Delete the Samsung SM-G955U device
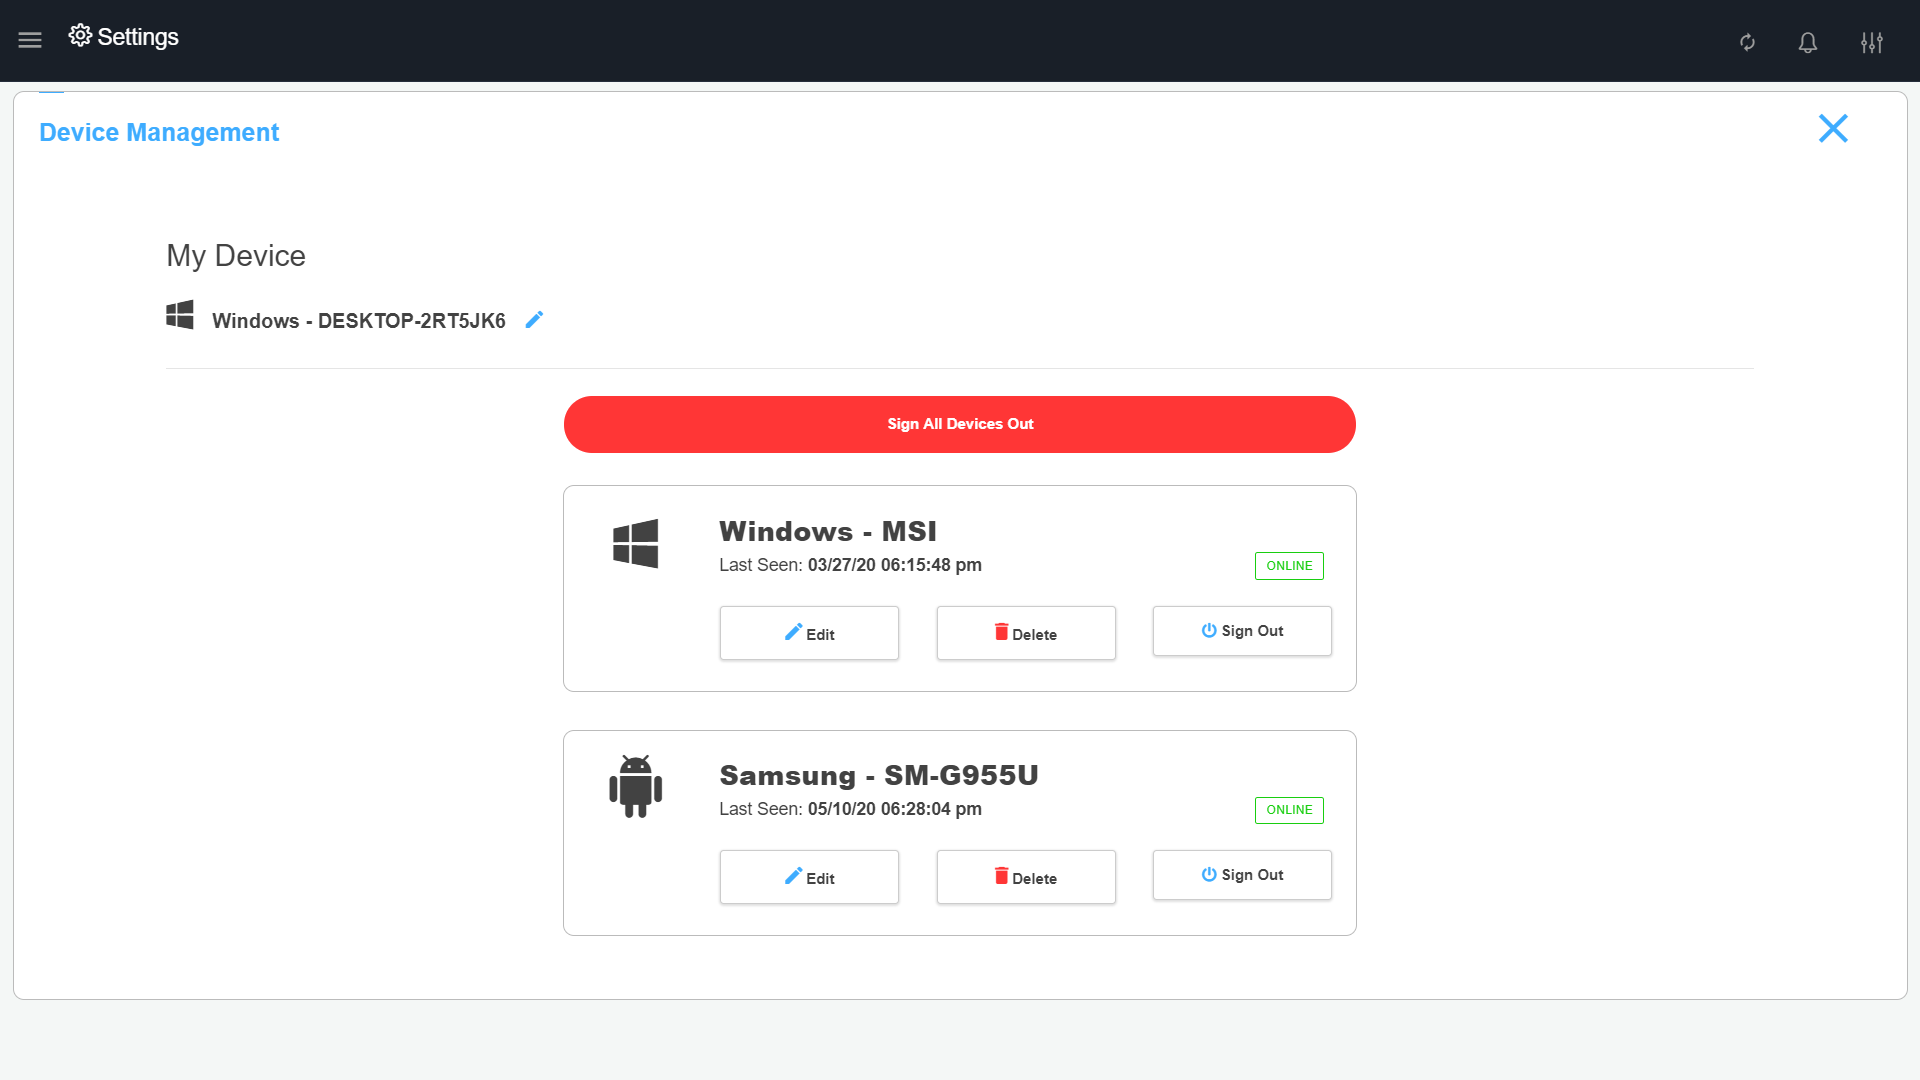This screenshot has height=1080, width=1920. click(1025, 877)
